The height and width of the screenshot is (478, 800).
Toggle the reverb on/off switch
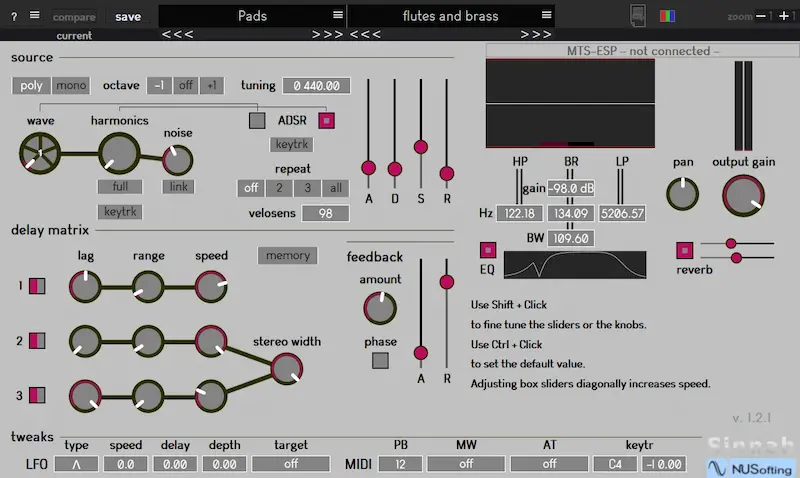tap(685, 250)
